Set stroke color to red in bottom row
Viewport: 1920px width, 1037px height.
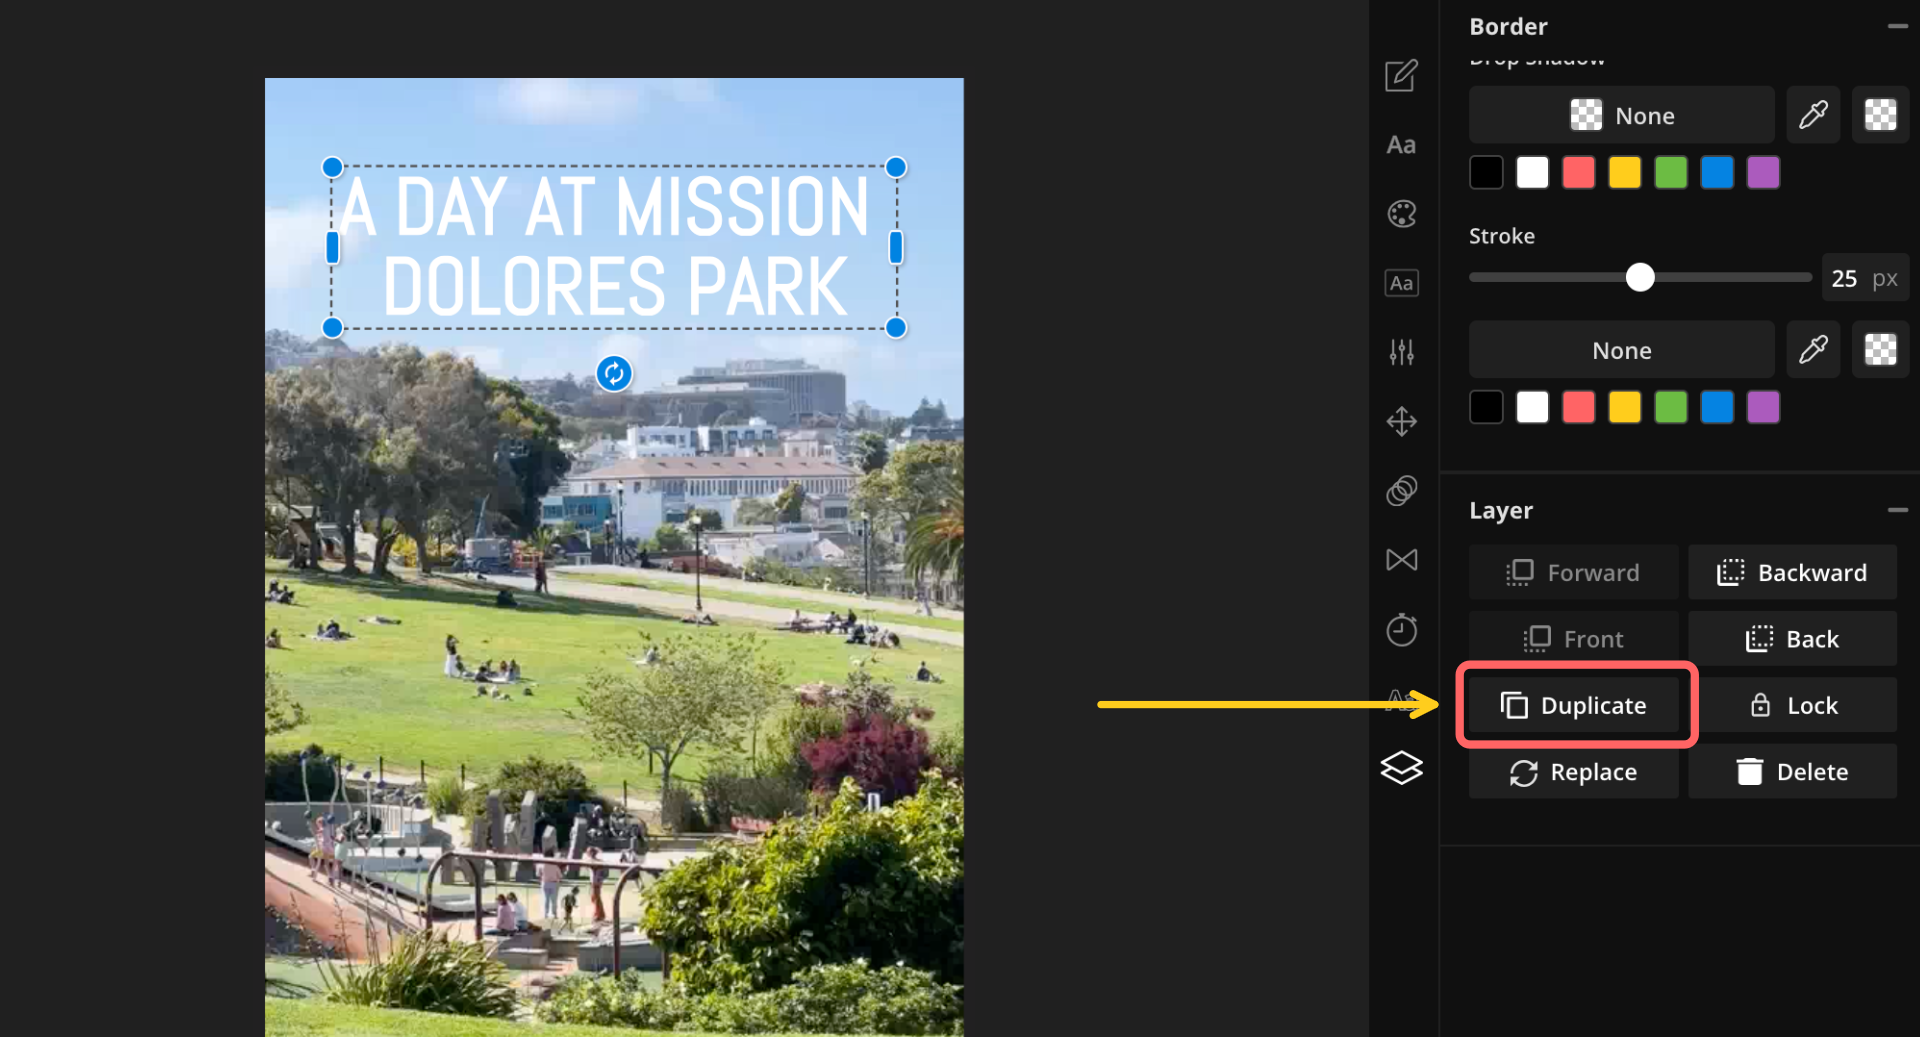coord(1578,407)
